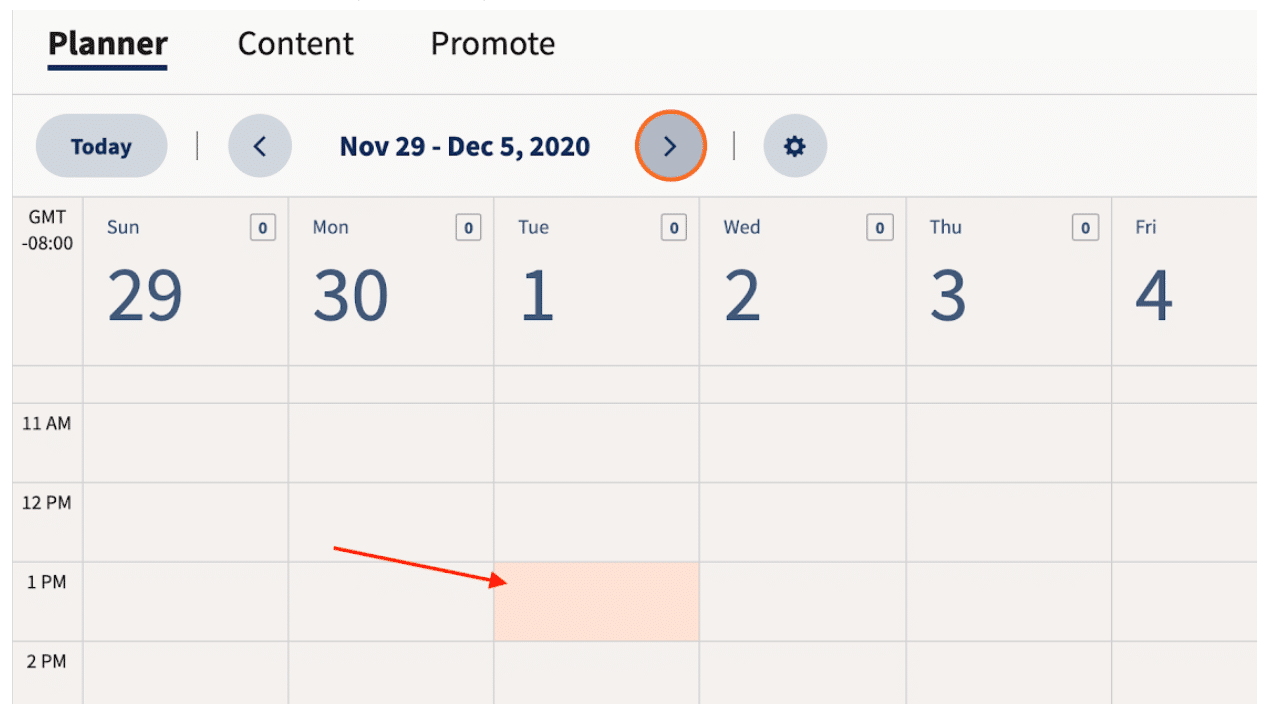
Task: Click the Thursday 11 AM time slot
Action: (1008, 443)
